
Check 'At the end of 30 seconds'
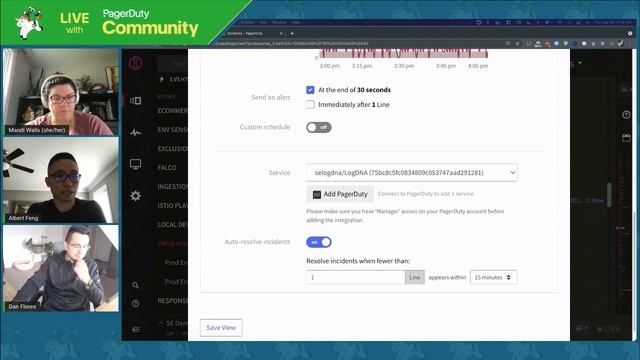click(x=310, y=90)
